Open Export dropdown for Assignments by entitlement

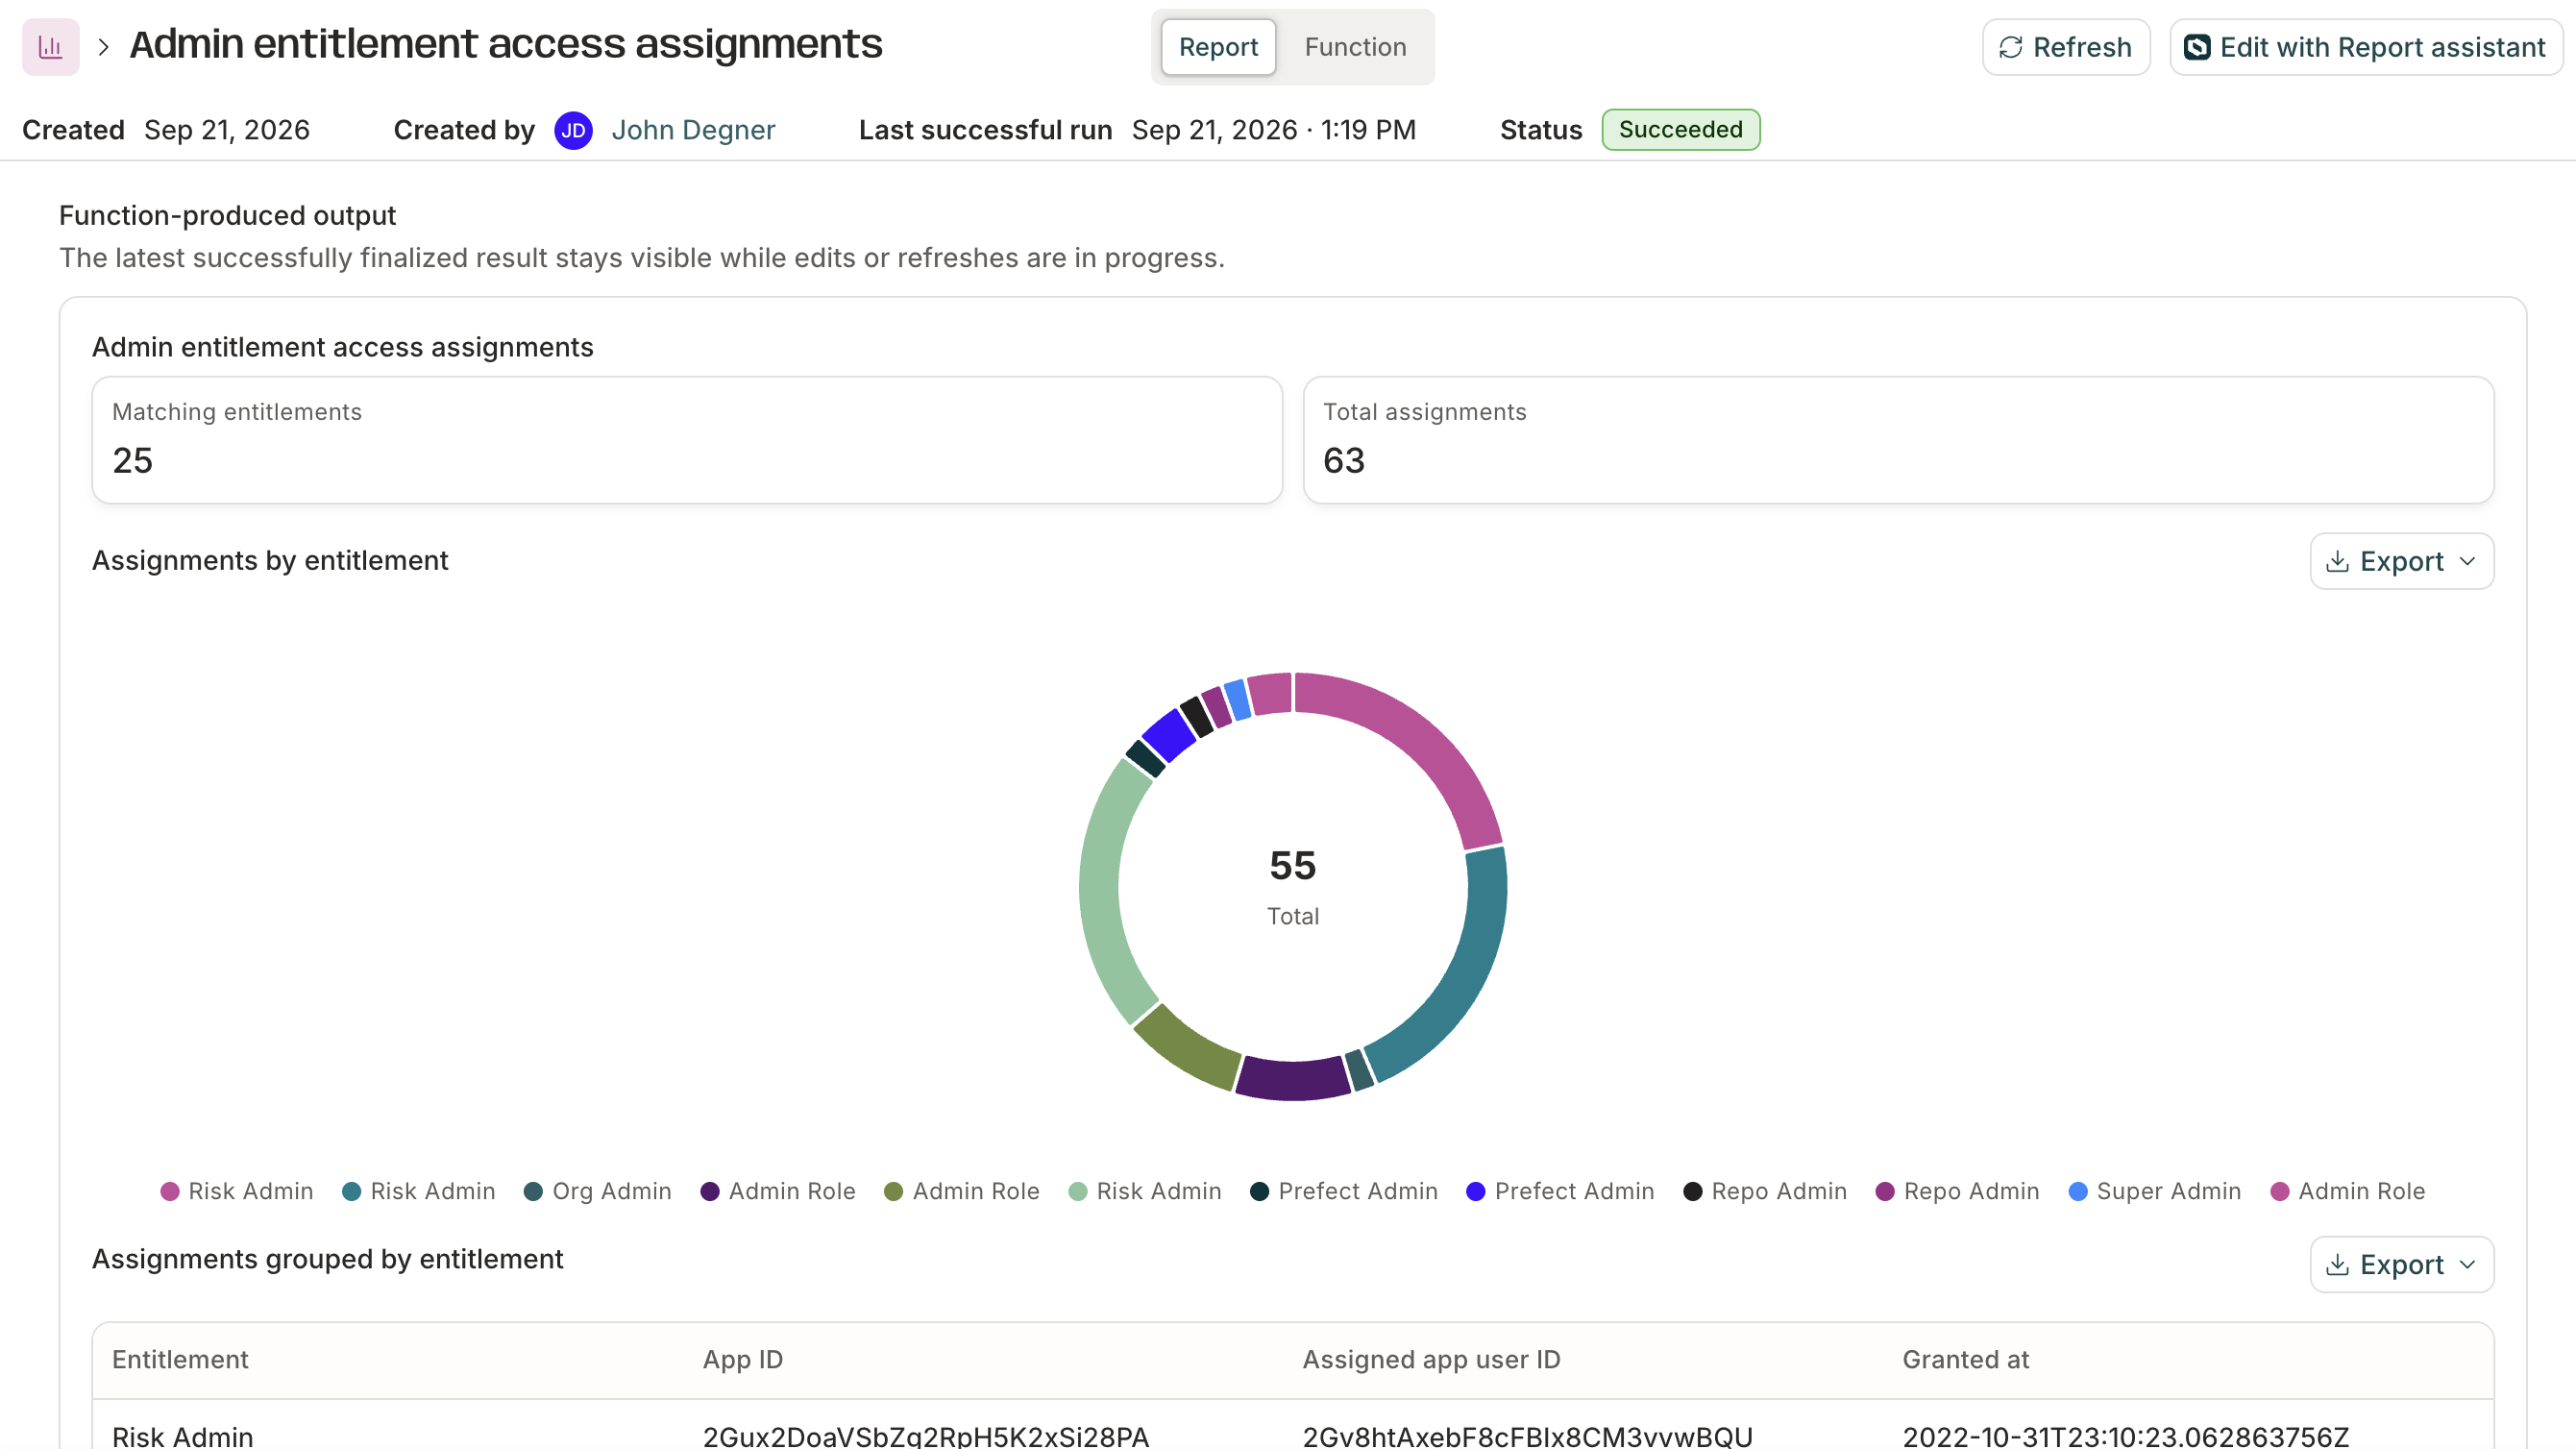[2401, 561]
